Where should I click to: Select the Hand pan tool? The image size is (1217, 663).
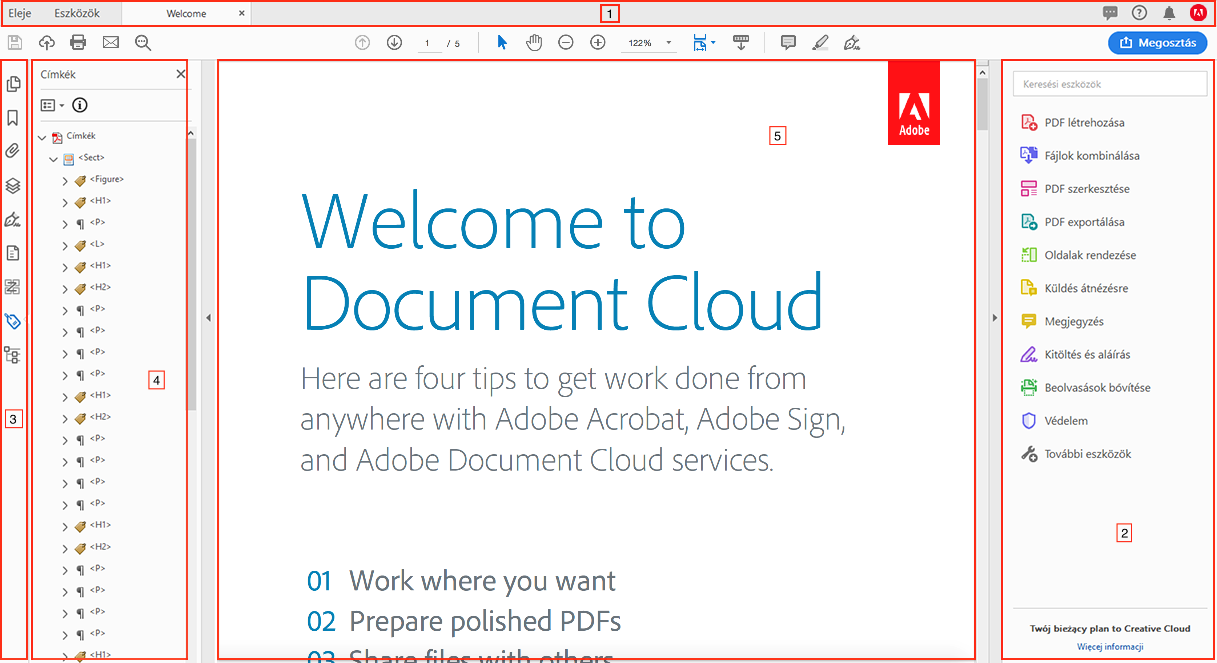534,43
